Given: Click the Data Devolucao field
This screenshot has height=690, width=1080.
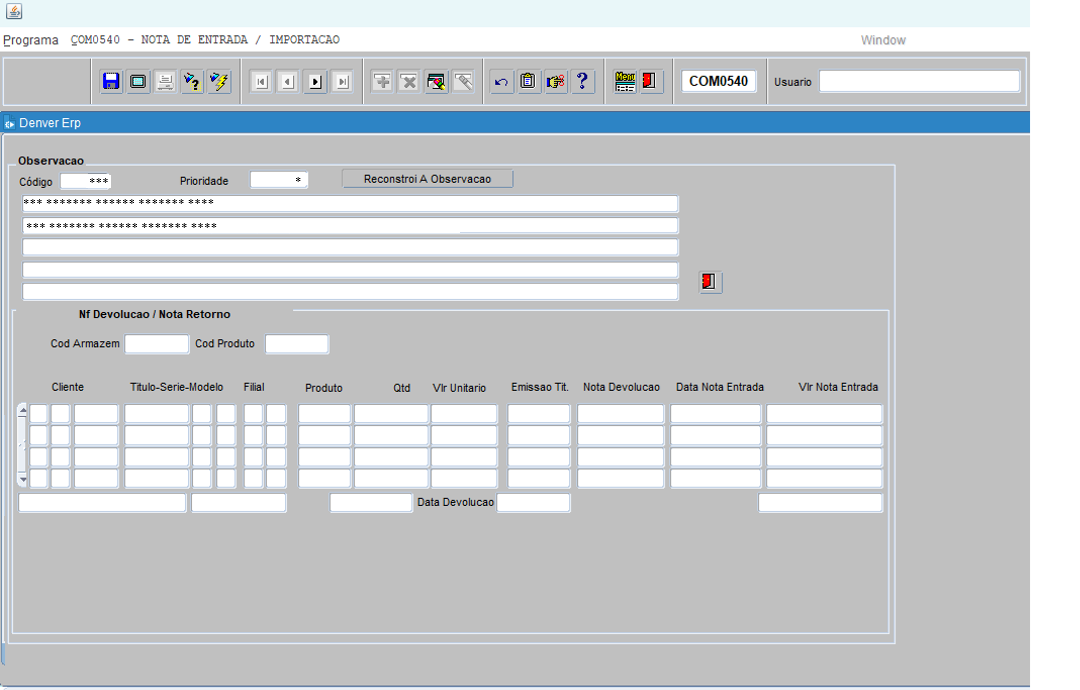Looking at the screenshot, I should pyautogui.click(x=533, y=503).
